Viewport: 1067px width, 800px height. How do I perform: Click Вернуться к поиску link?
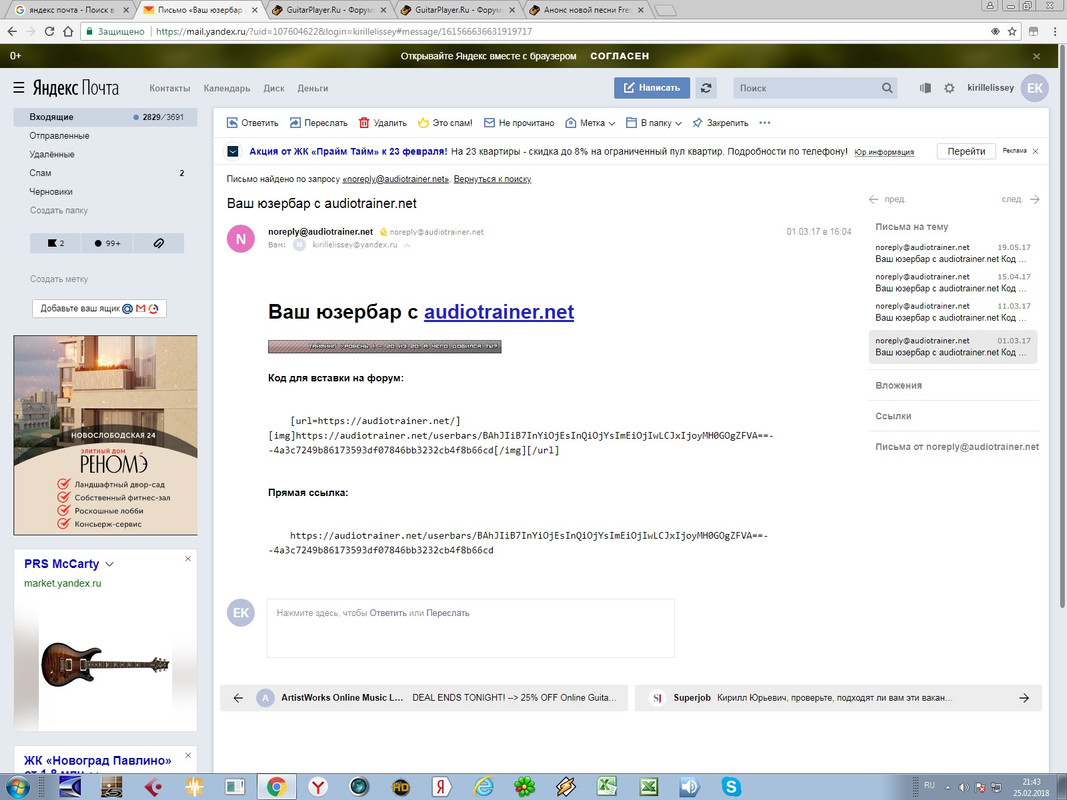[492, 179]
